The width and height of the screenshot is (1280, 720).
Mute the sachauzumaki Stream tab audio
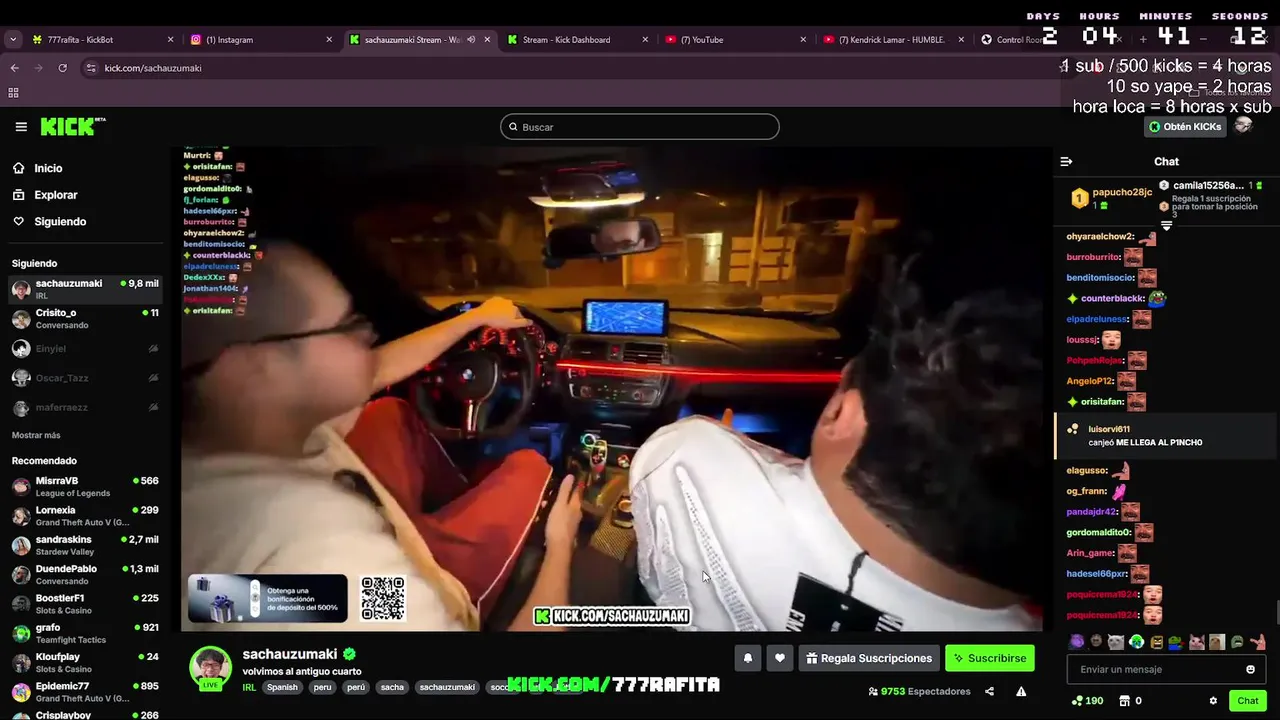pos(471,40)
